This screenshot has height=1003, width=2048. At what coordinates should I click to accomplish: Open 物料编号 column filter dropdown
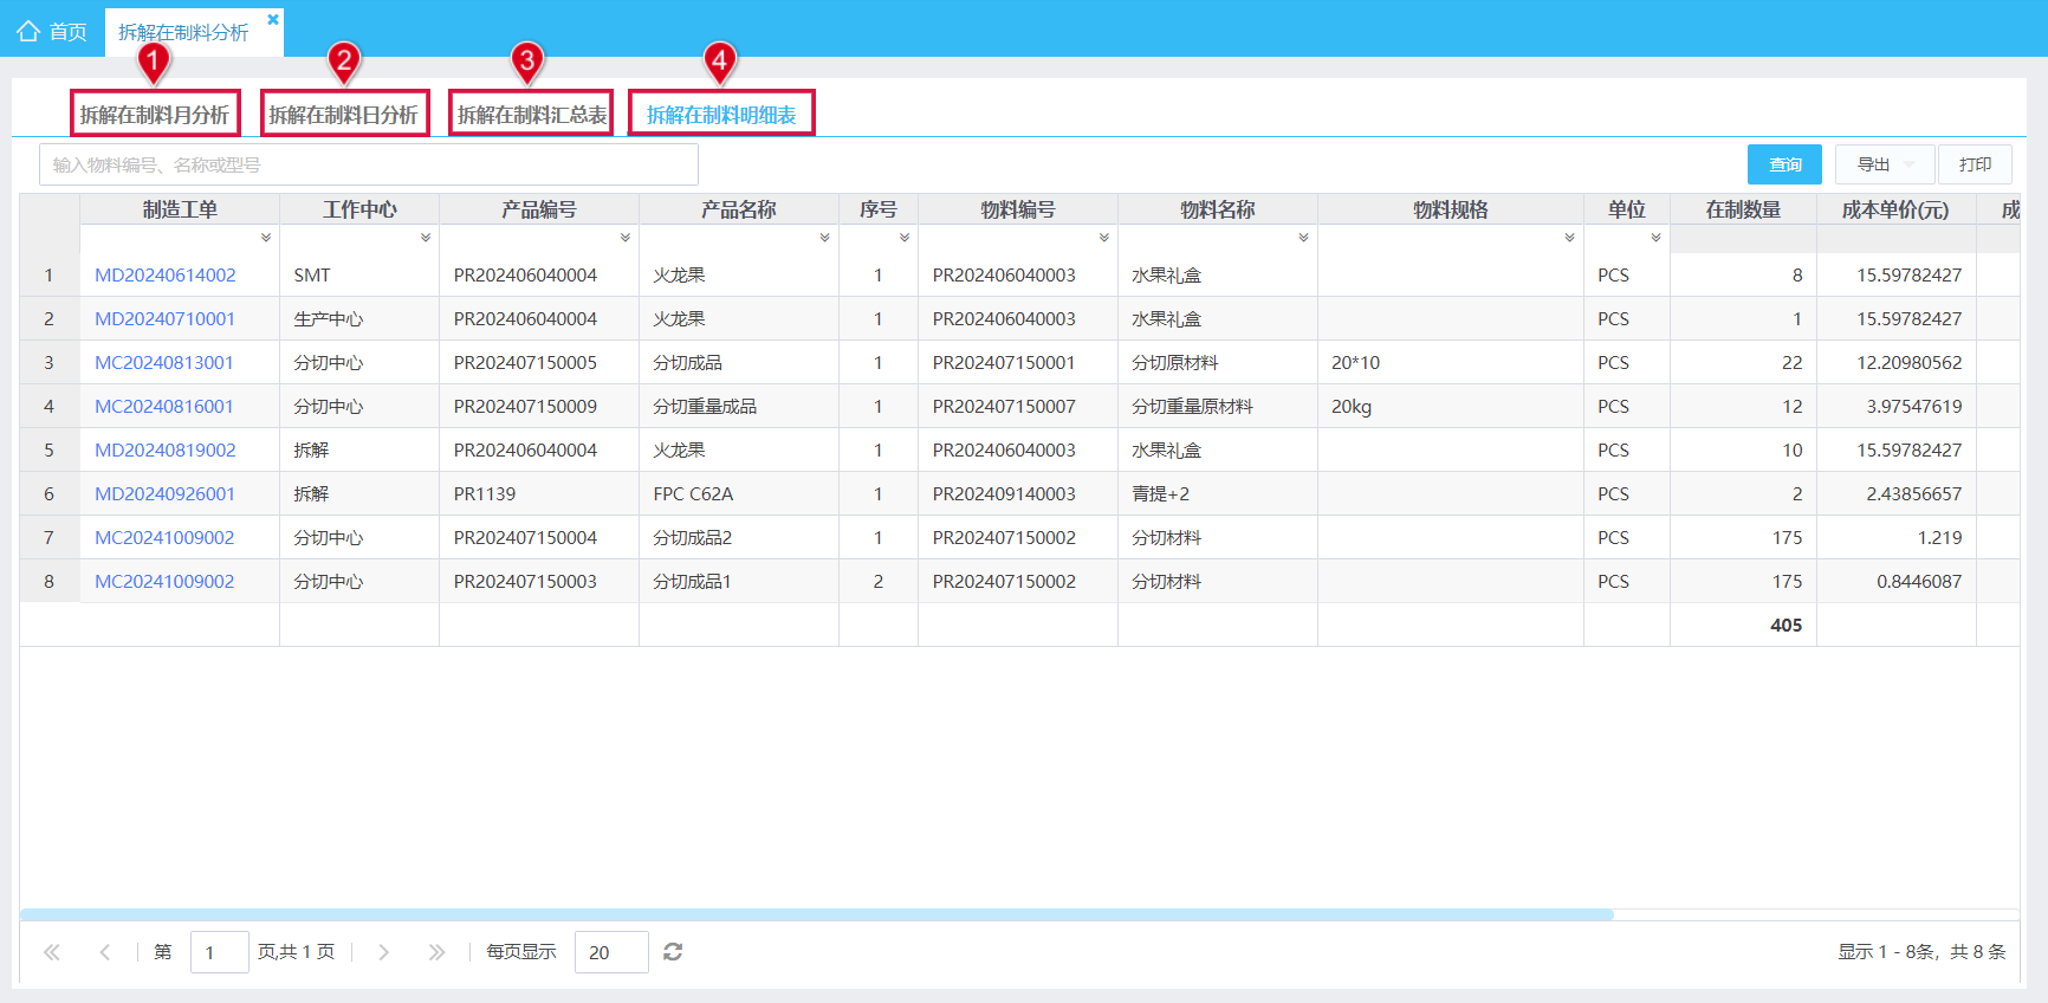click(1104, 238)
